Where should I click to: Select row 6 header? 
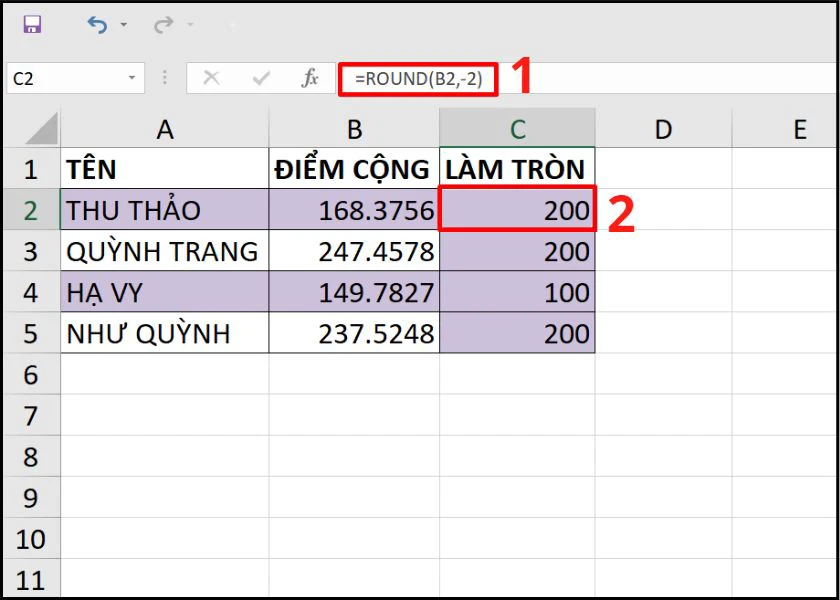(31, 374)
